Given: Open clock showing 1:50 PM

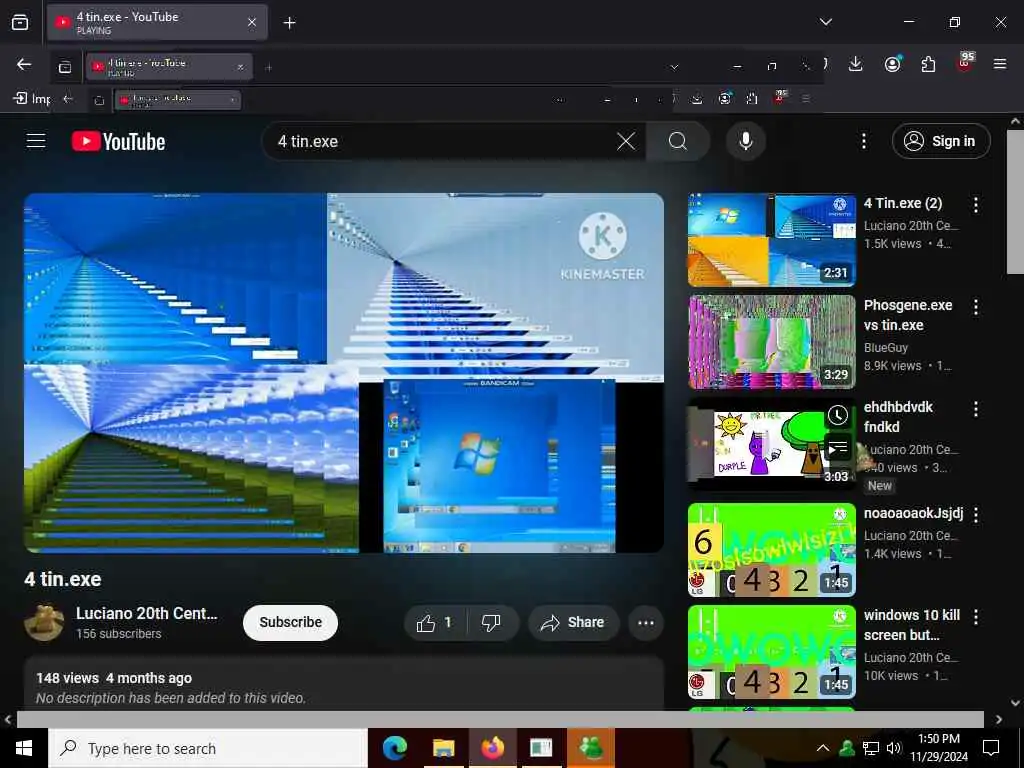Looking at the screenshot, I should coord(939,748).
